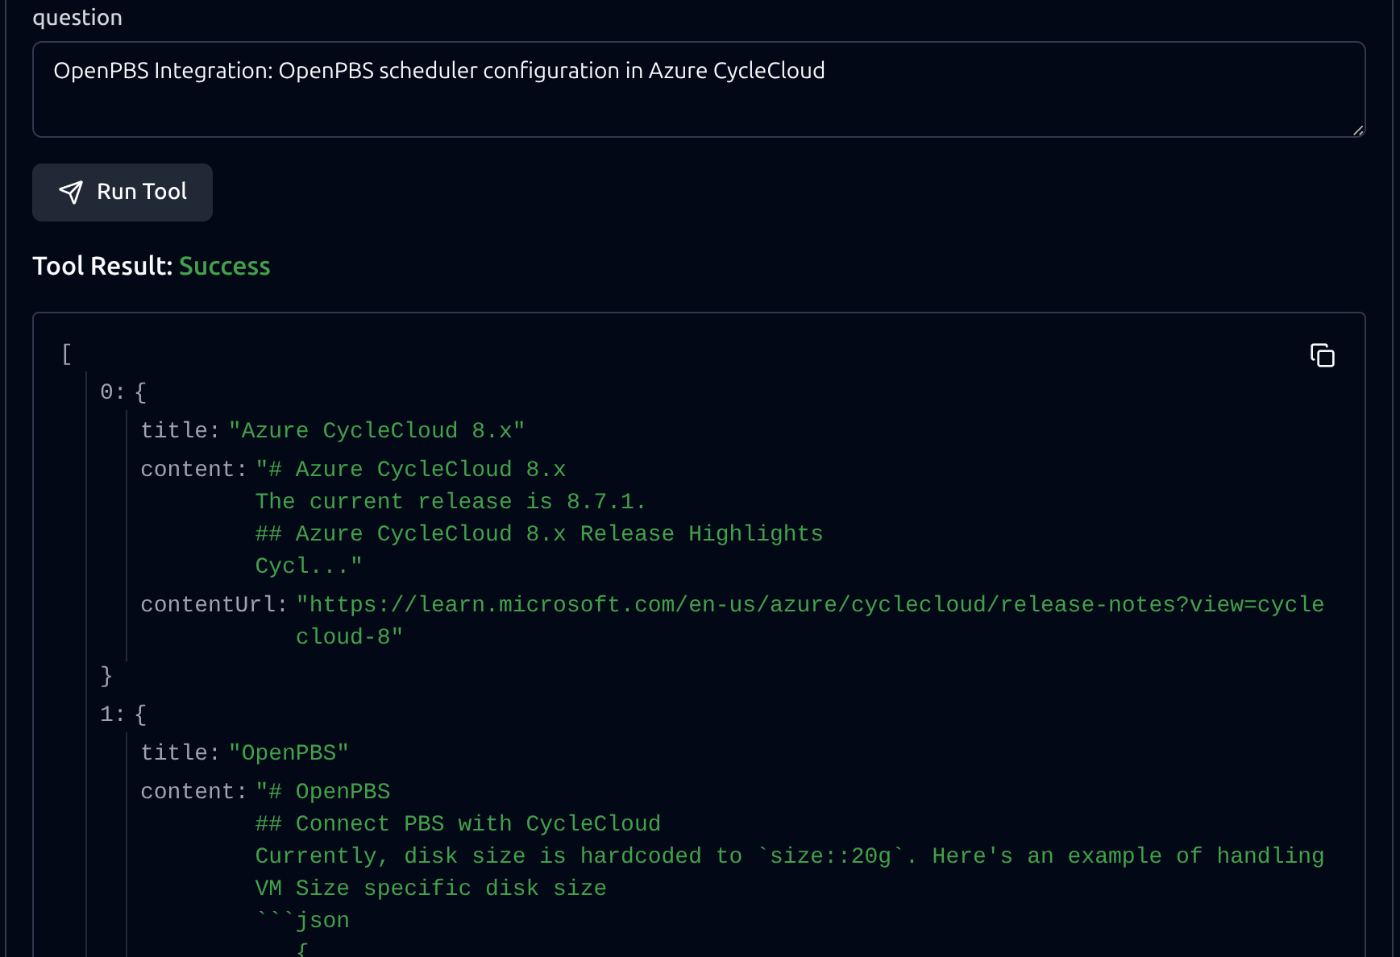Click the "Tool Result:" heading text
This screenshot has height=957, width=1400.
[102, 266]
